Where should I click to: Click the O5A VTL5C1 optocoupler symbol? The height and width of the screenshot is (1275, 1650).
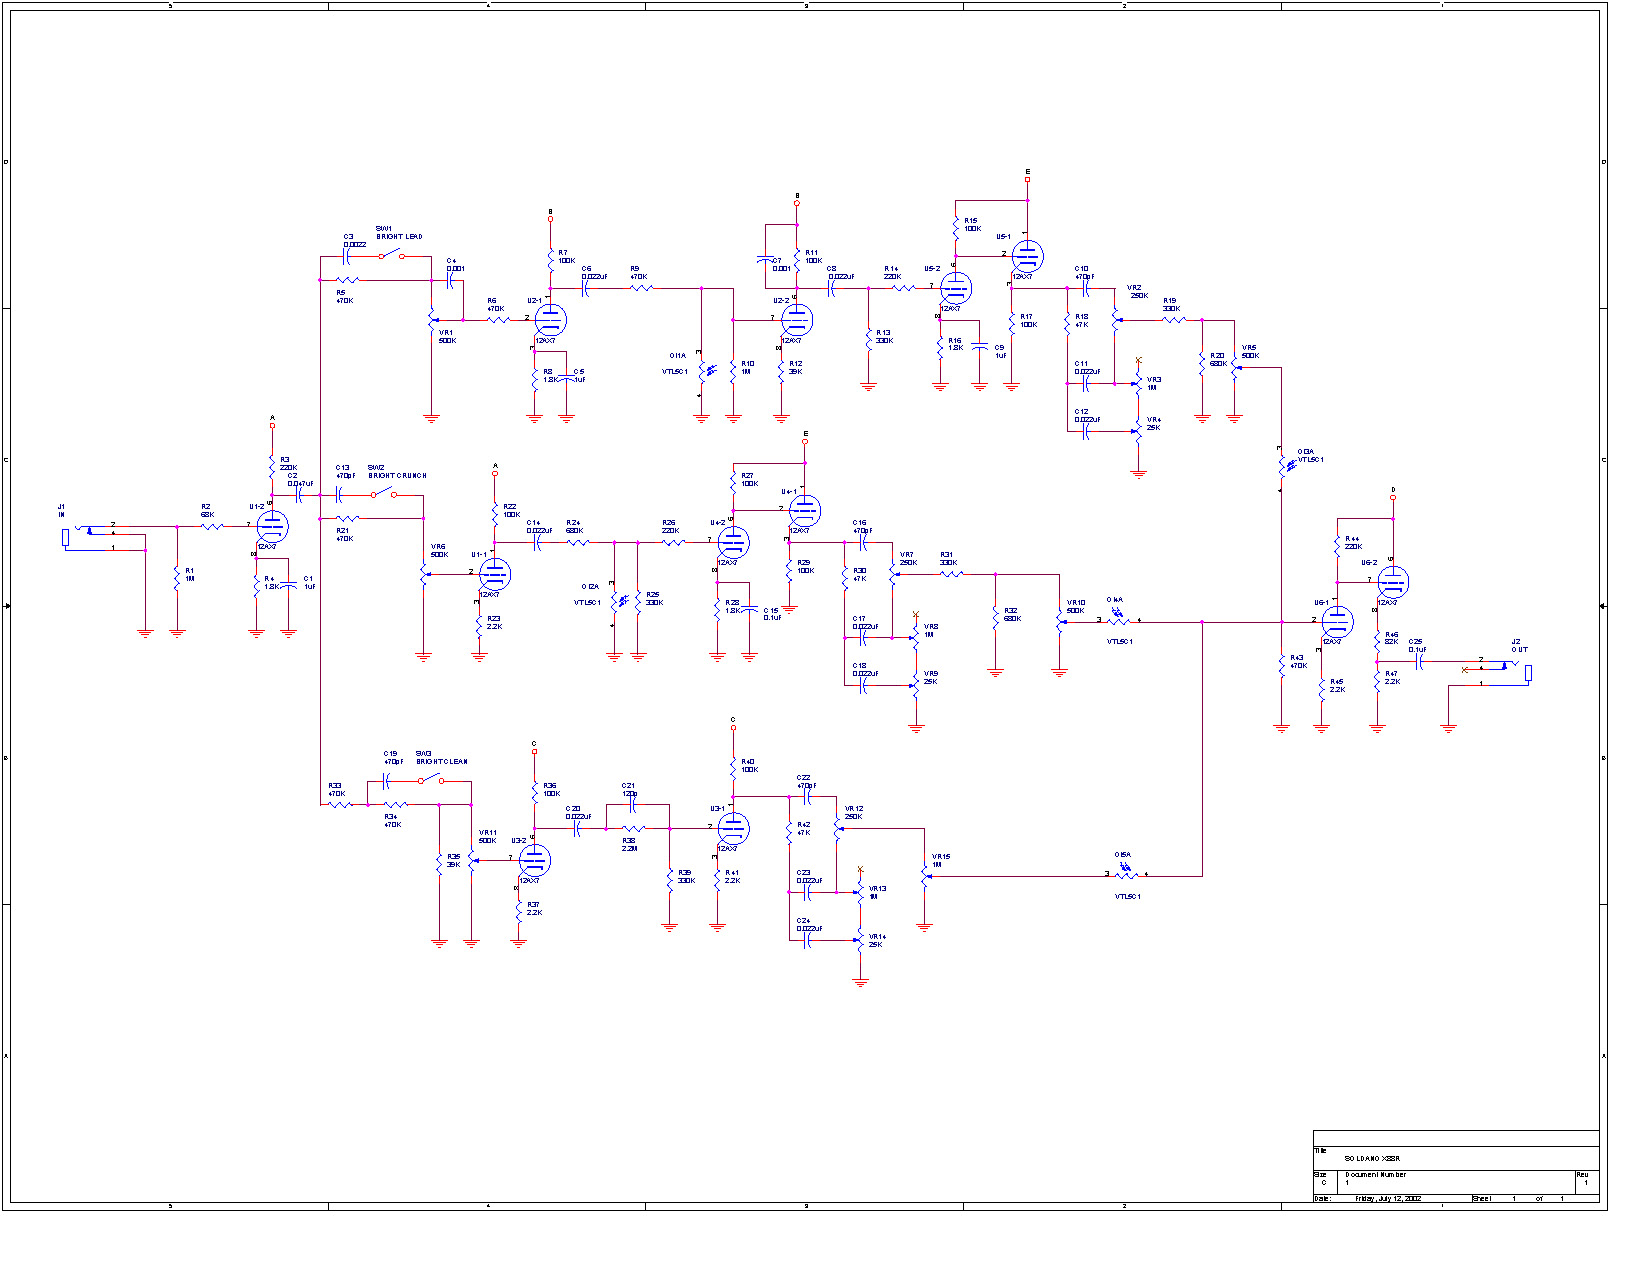pyautogui.click(x=1127, y=873)
